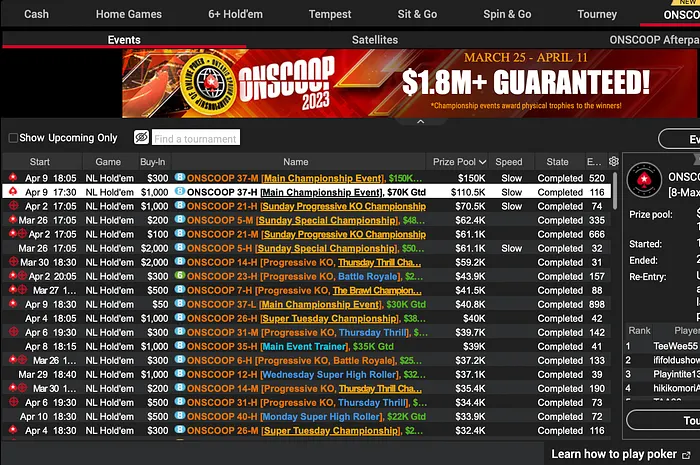Open table column settings gear

(x=614, y=161)
